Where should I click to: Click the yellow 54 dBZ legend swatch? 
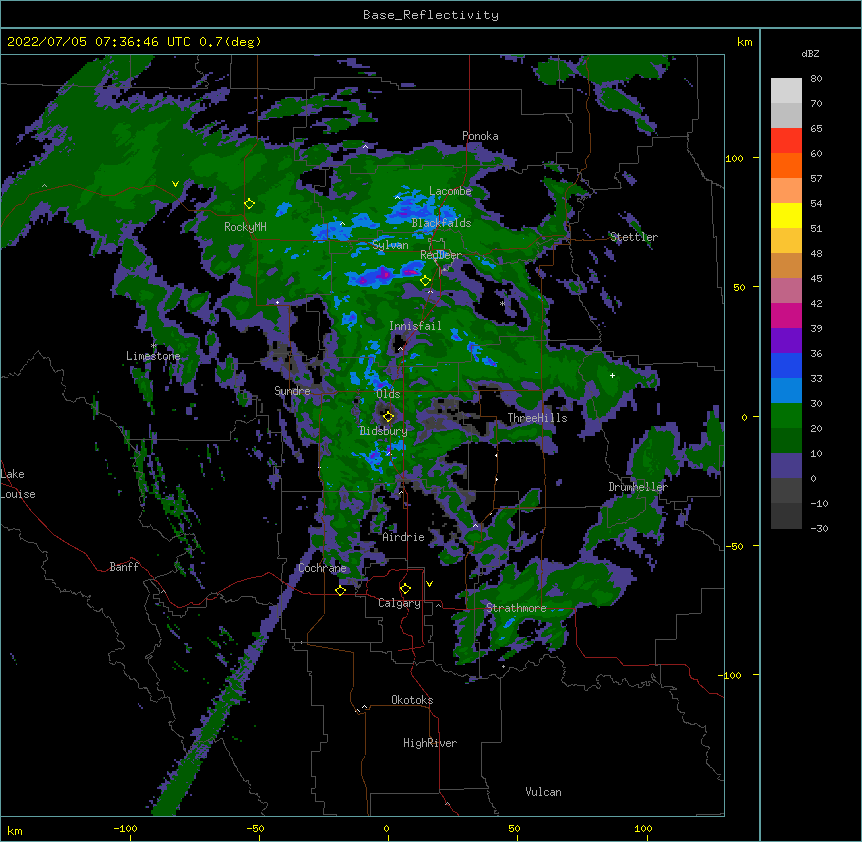(x=786, y=215)
